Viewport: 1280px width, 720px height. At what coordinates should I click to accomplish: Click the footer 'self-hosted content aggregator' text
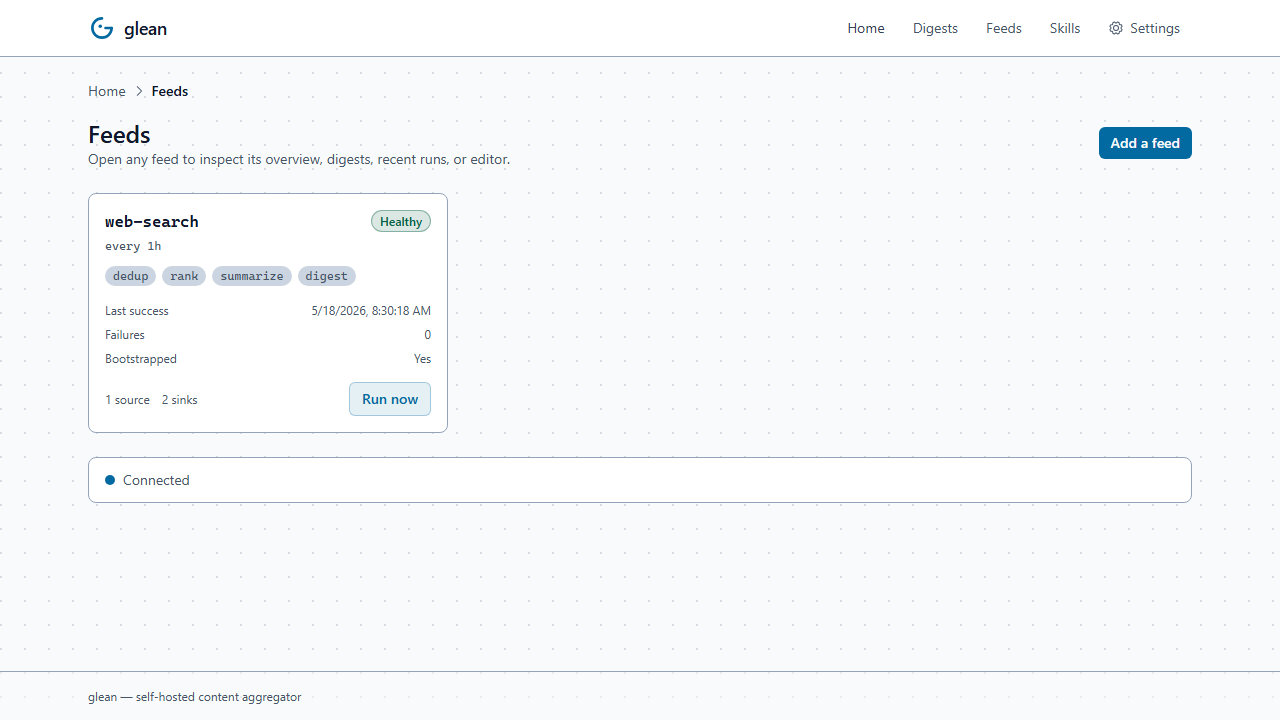coord(218,697)
